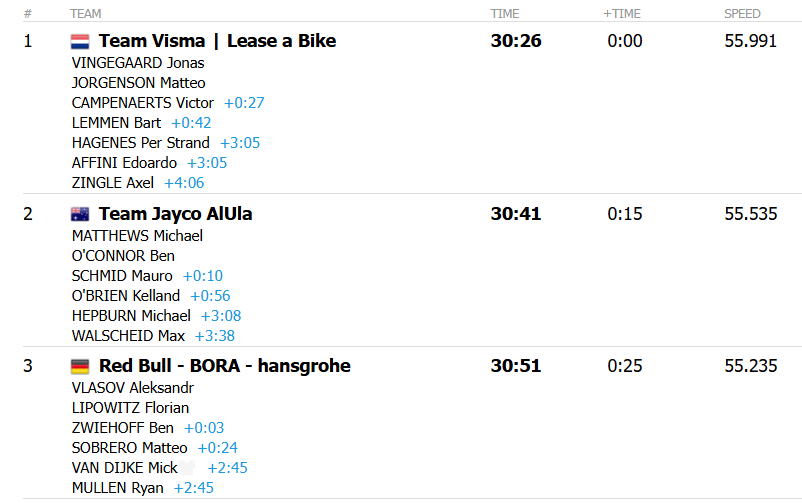Viewport: 802px width, 503px height.
Task: Select rider JORGENSON Matteo
Action: coord(138,83)
